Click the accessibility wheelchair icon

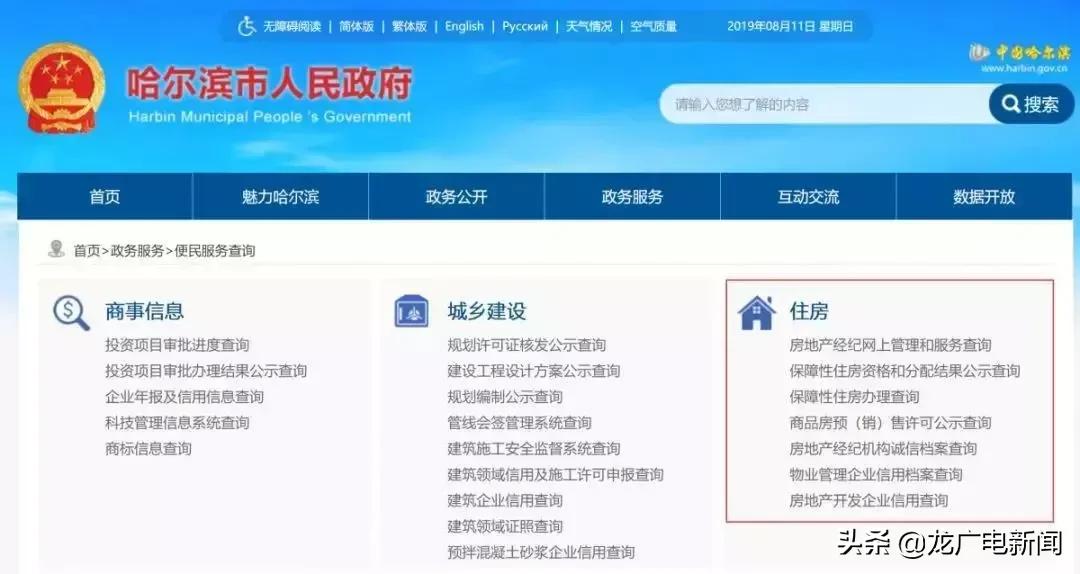click(247, 26)
